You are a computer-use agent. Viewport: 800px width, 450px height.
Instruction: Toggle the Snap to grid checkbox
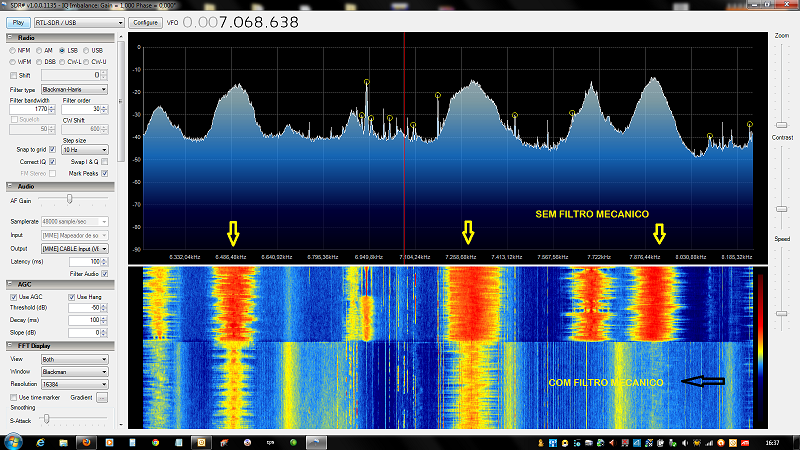[x=52, y=149]
